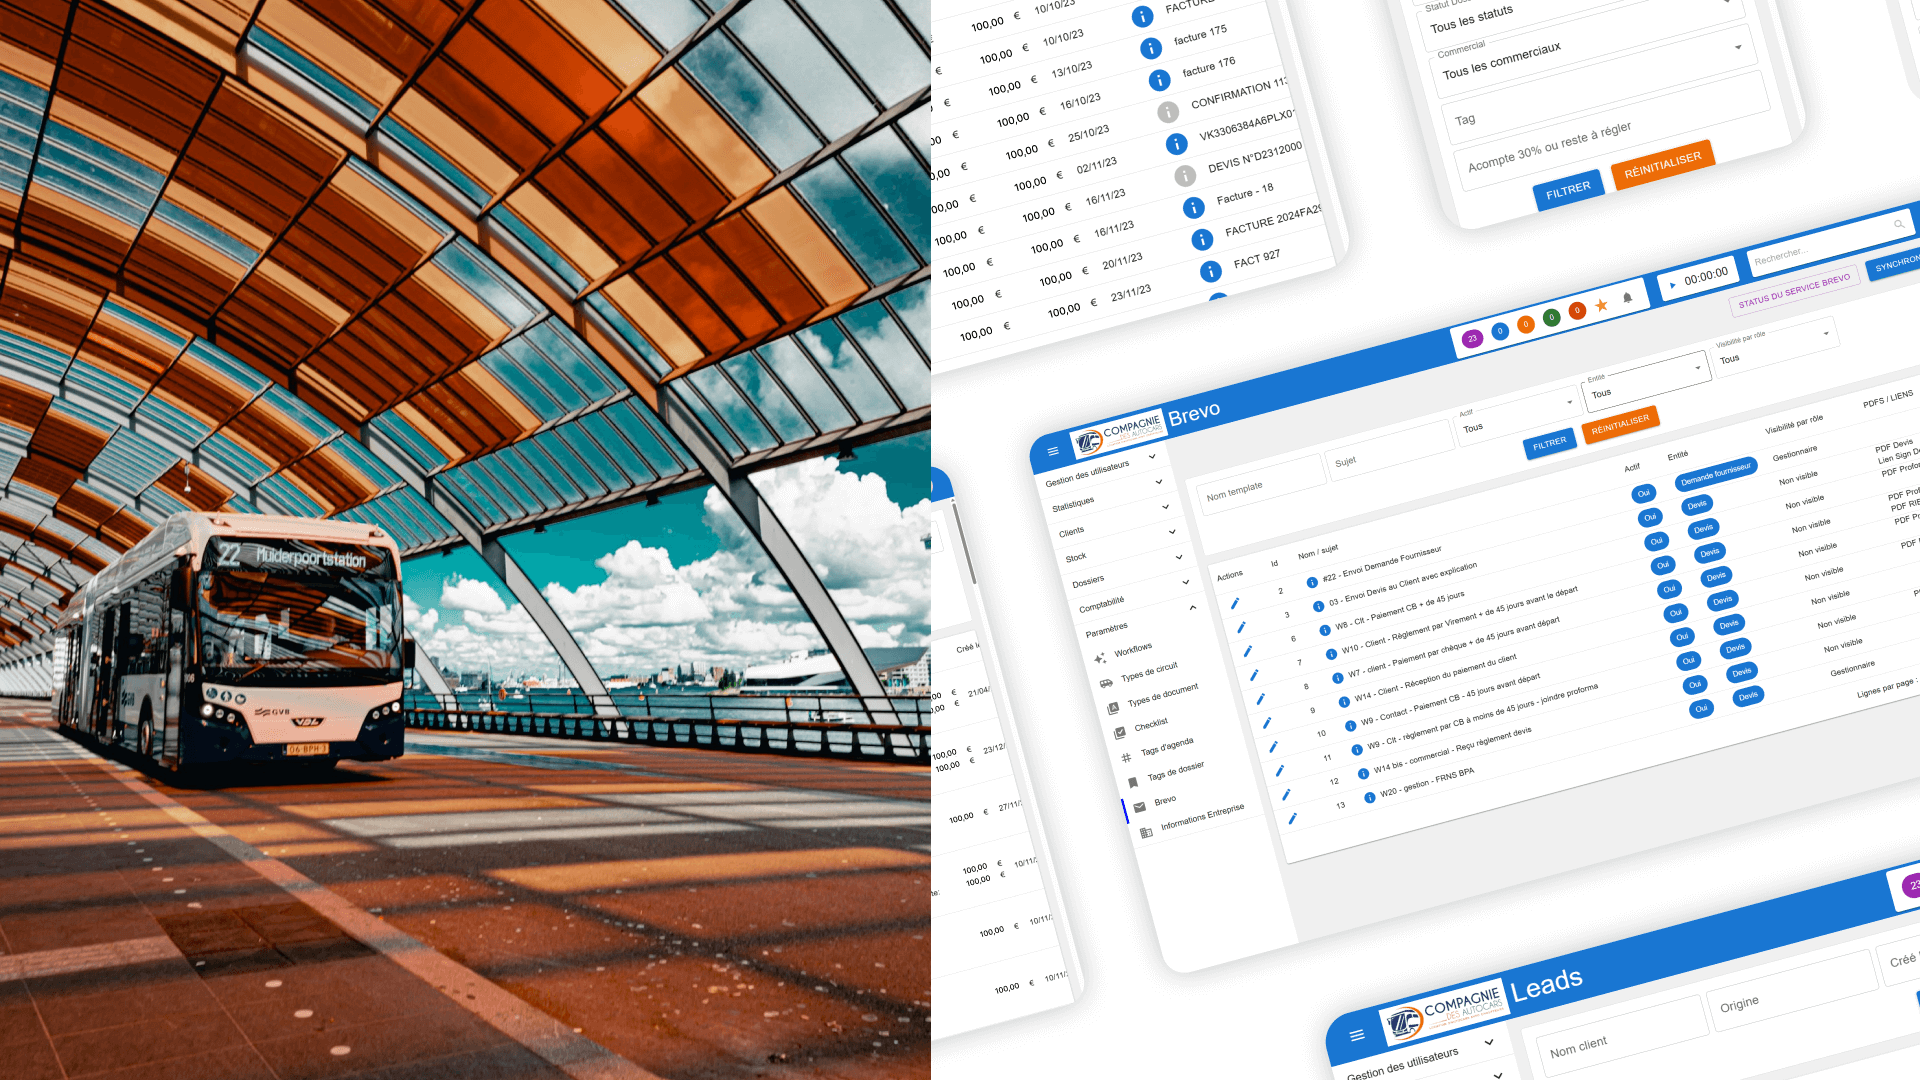
Task: Open Types de circuit sidebar item
Action: click(1149, 671)
